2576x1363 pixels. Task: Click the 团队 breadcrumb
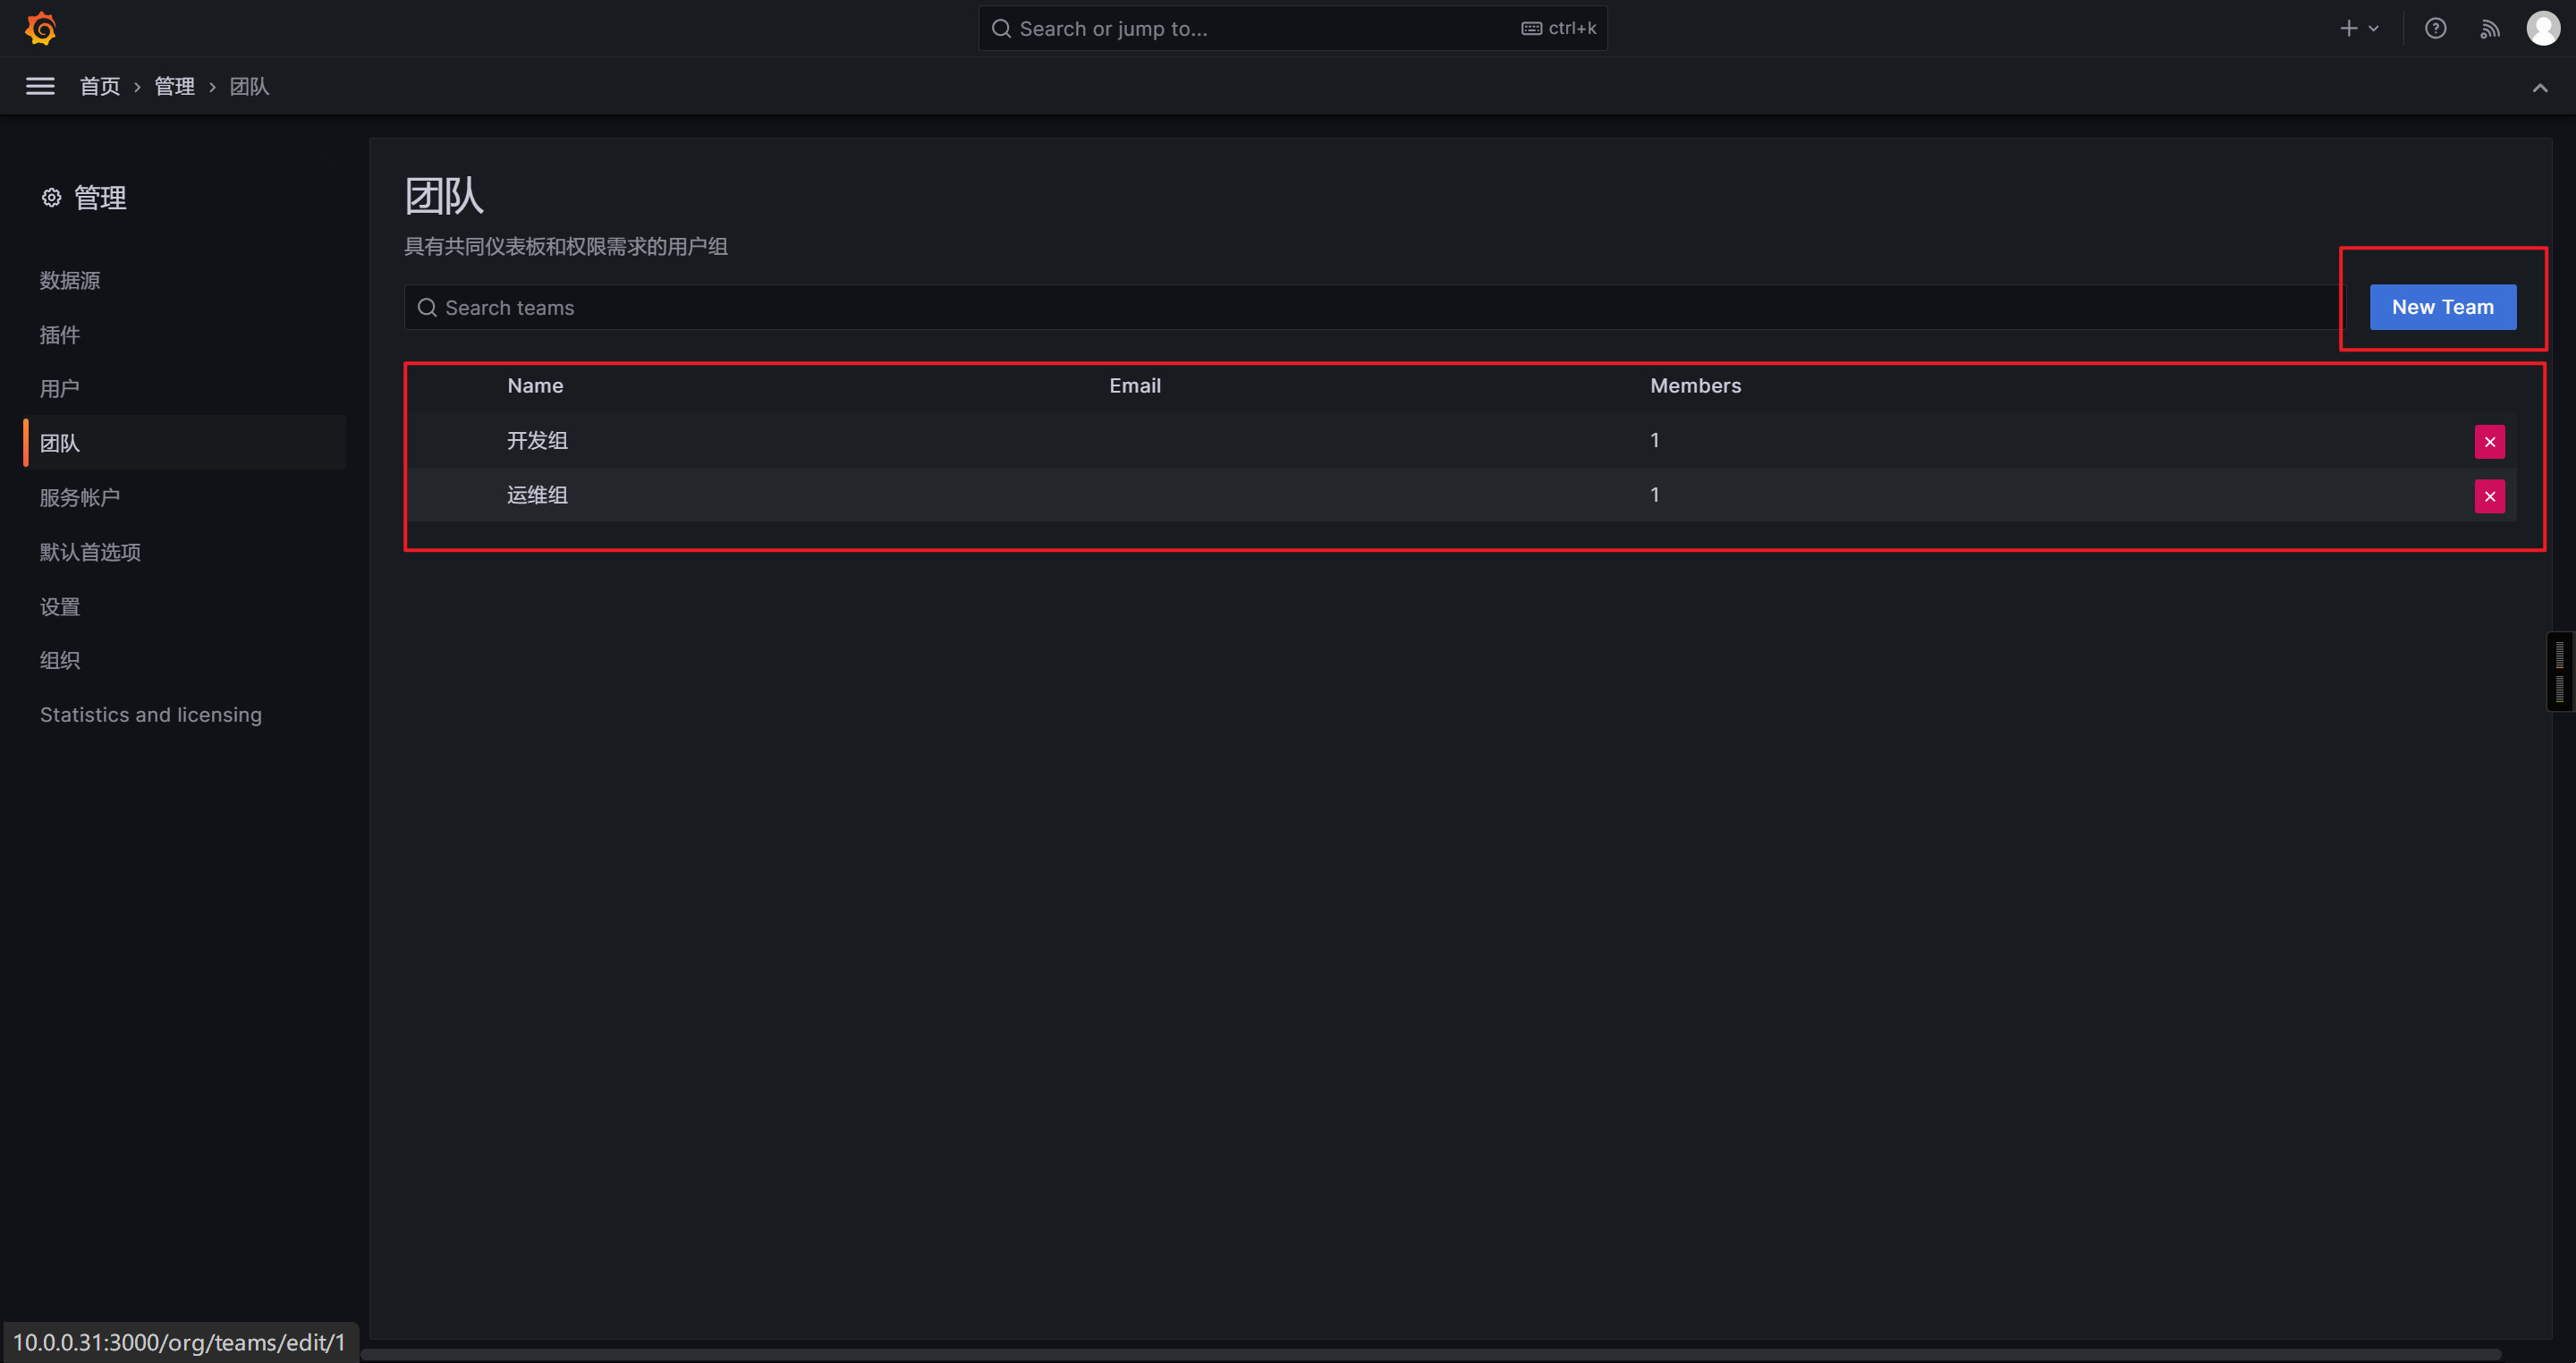(x=249, y=86)
